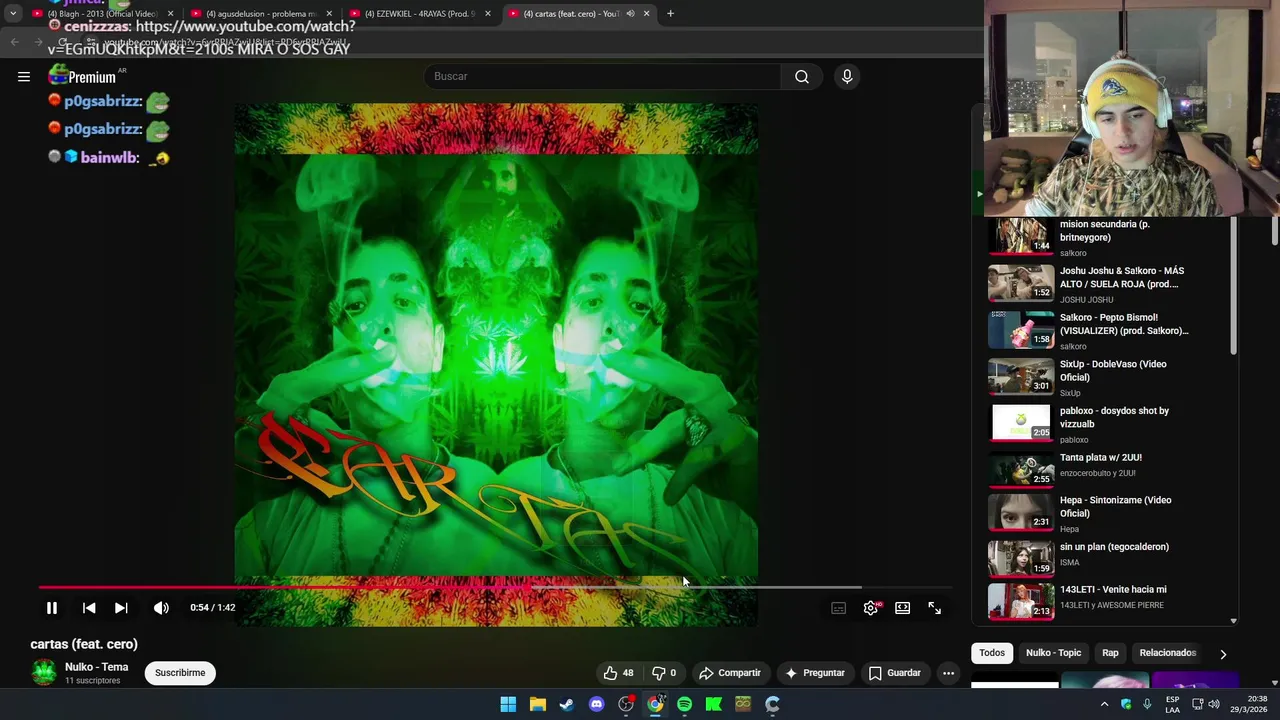Open the Kick app from the taskbar
Viewport: 1280px width, 720px height.
point(714,704)
